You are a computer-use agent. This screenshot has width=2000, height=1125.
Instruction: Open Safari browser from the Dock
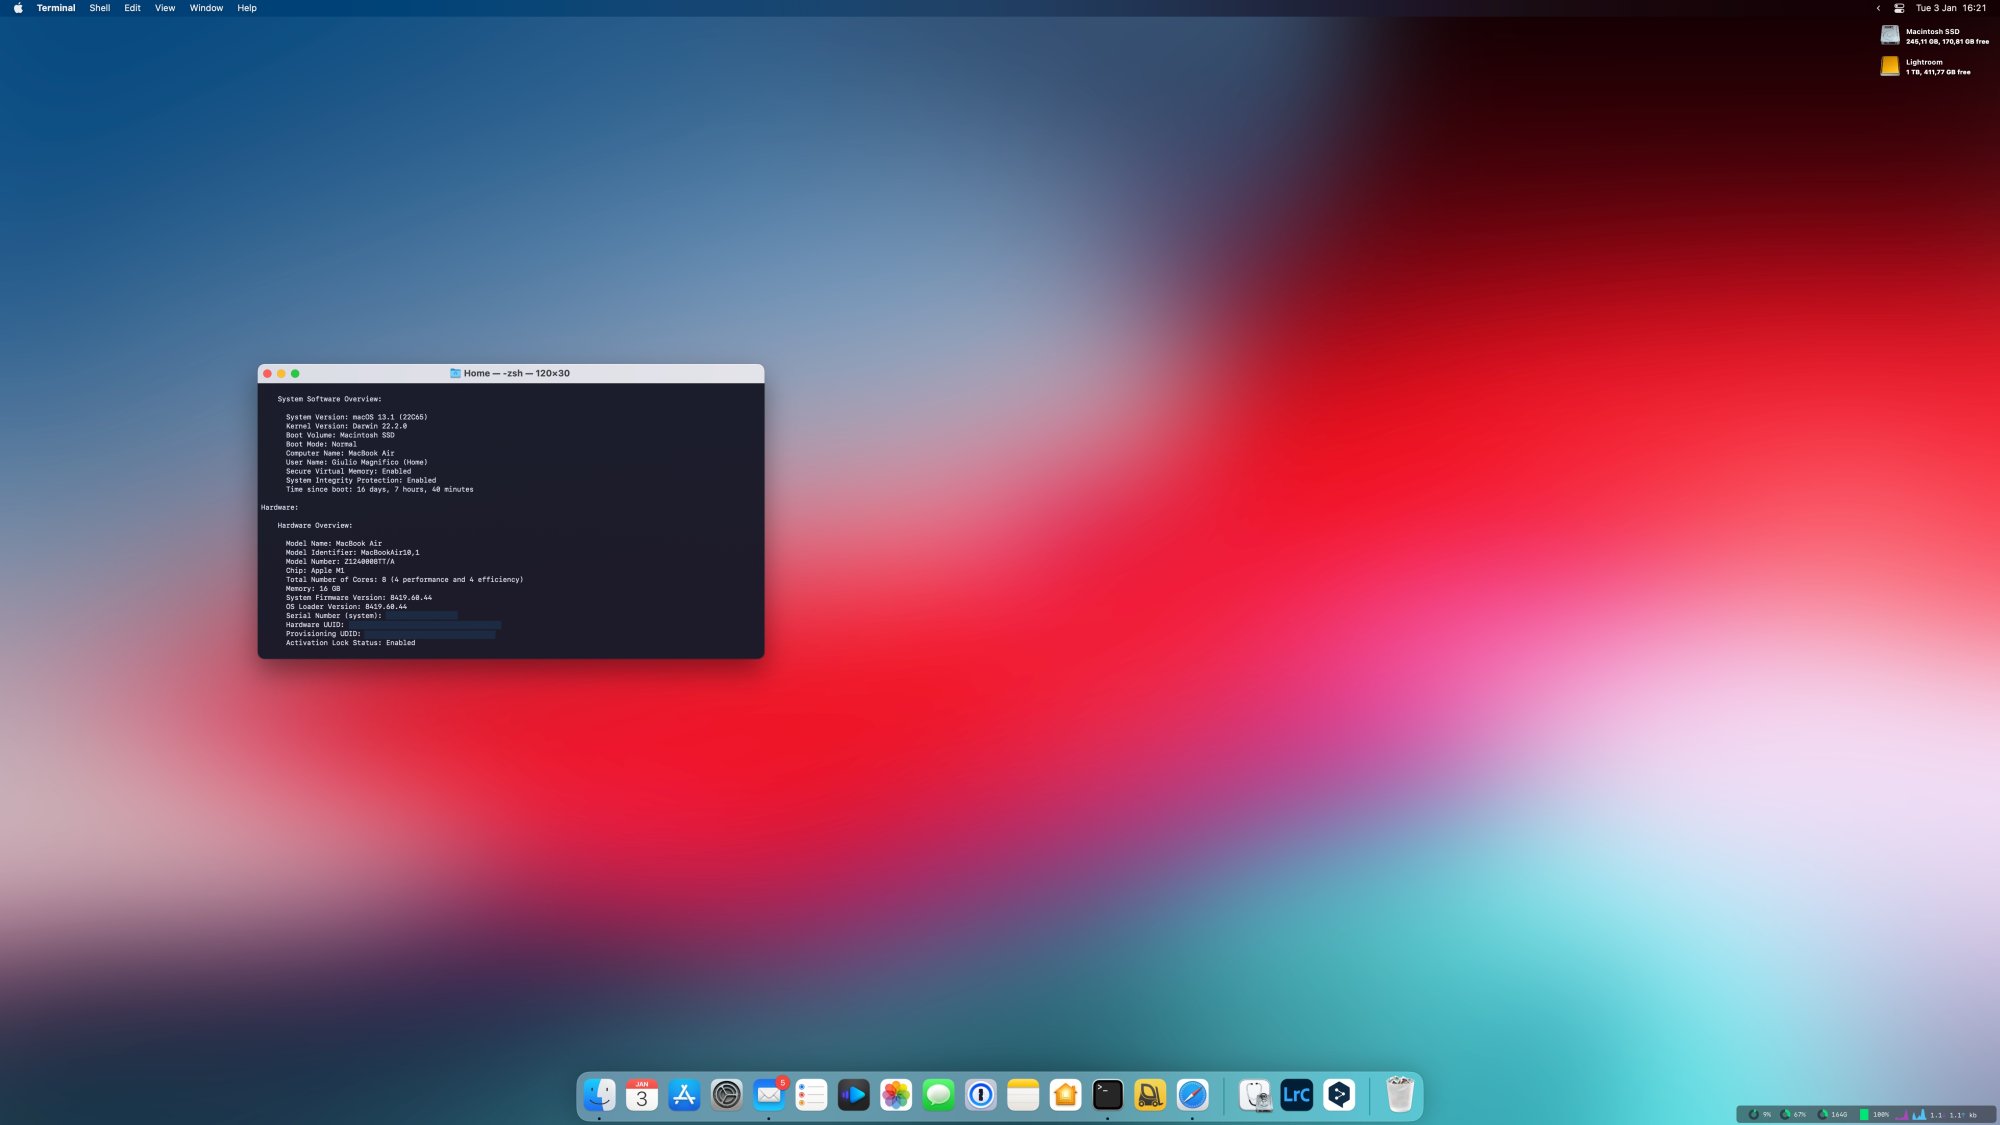pos(1193,1095)
